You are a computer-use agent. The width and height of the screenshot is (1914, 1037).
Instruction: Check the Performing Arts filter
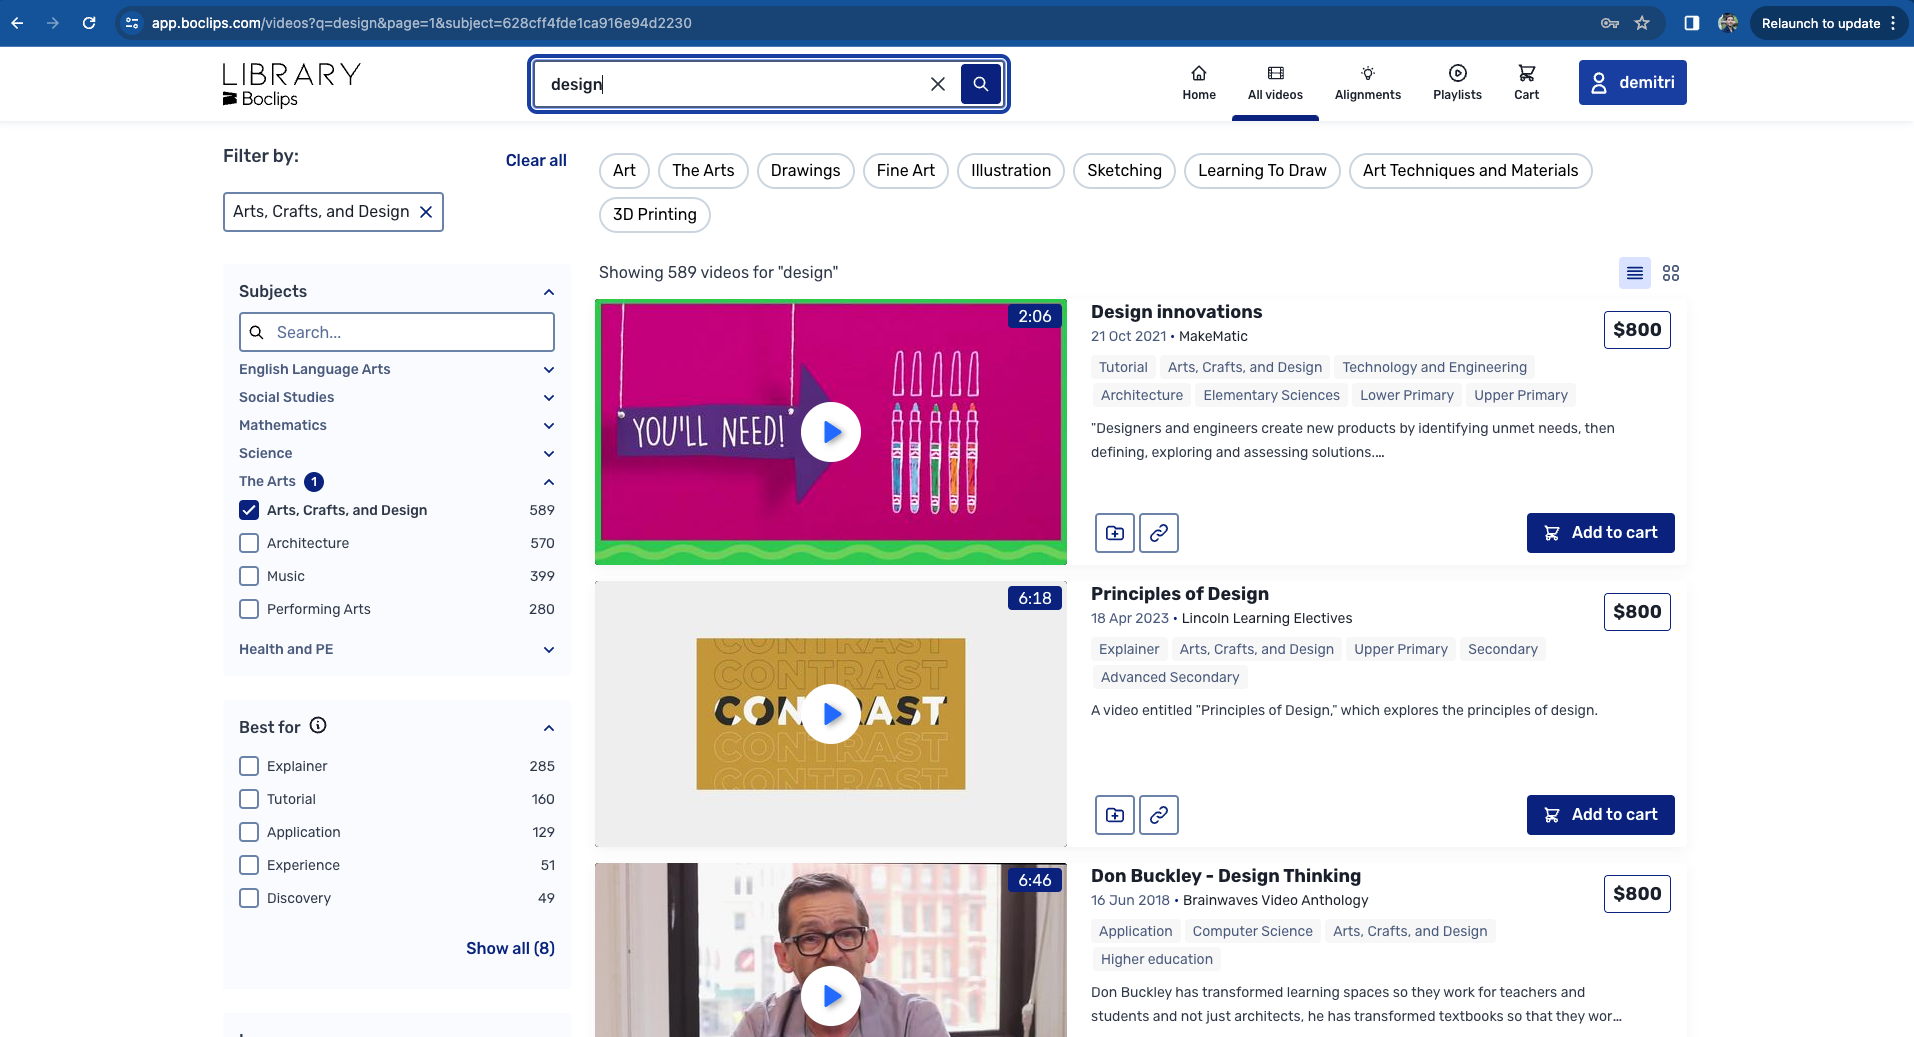pyautogui.click(x=249, y=609)
